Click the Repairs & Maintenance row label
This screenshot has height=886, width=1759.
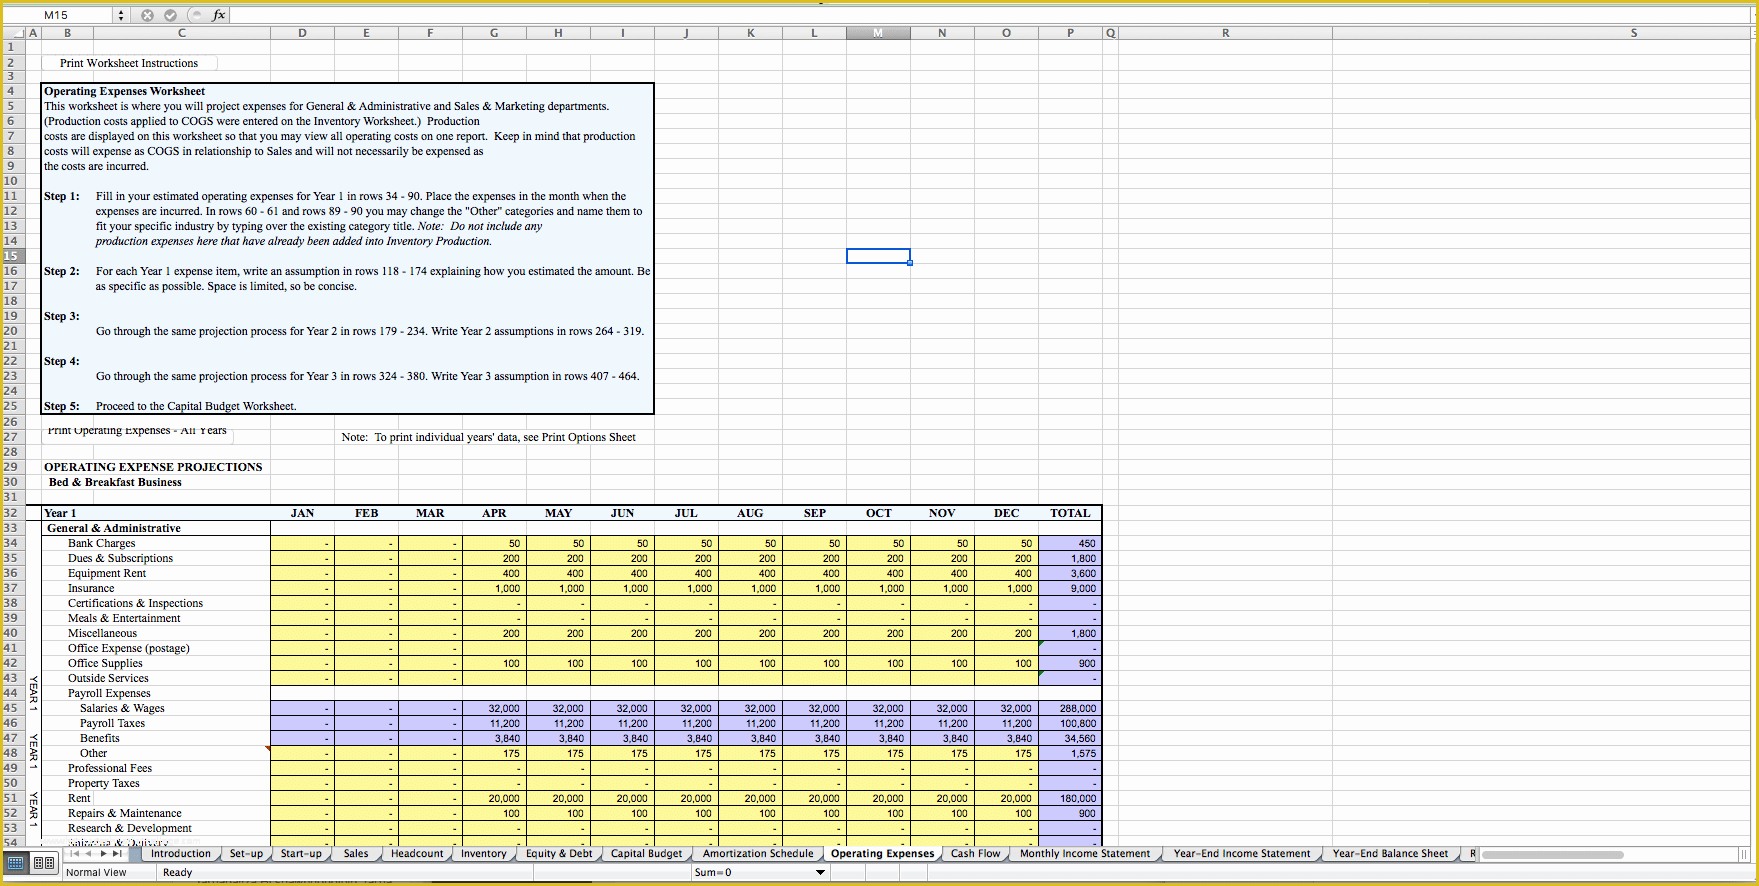click(125, 813)
